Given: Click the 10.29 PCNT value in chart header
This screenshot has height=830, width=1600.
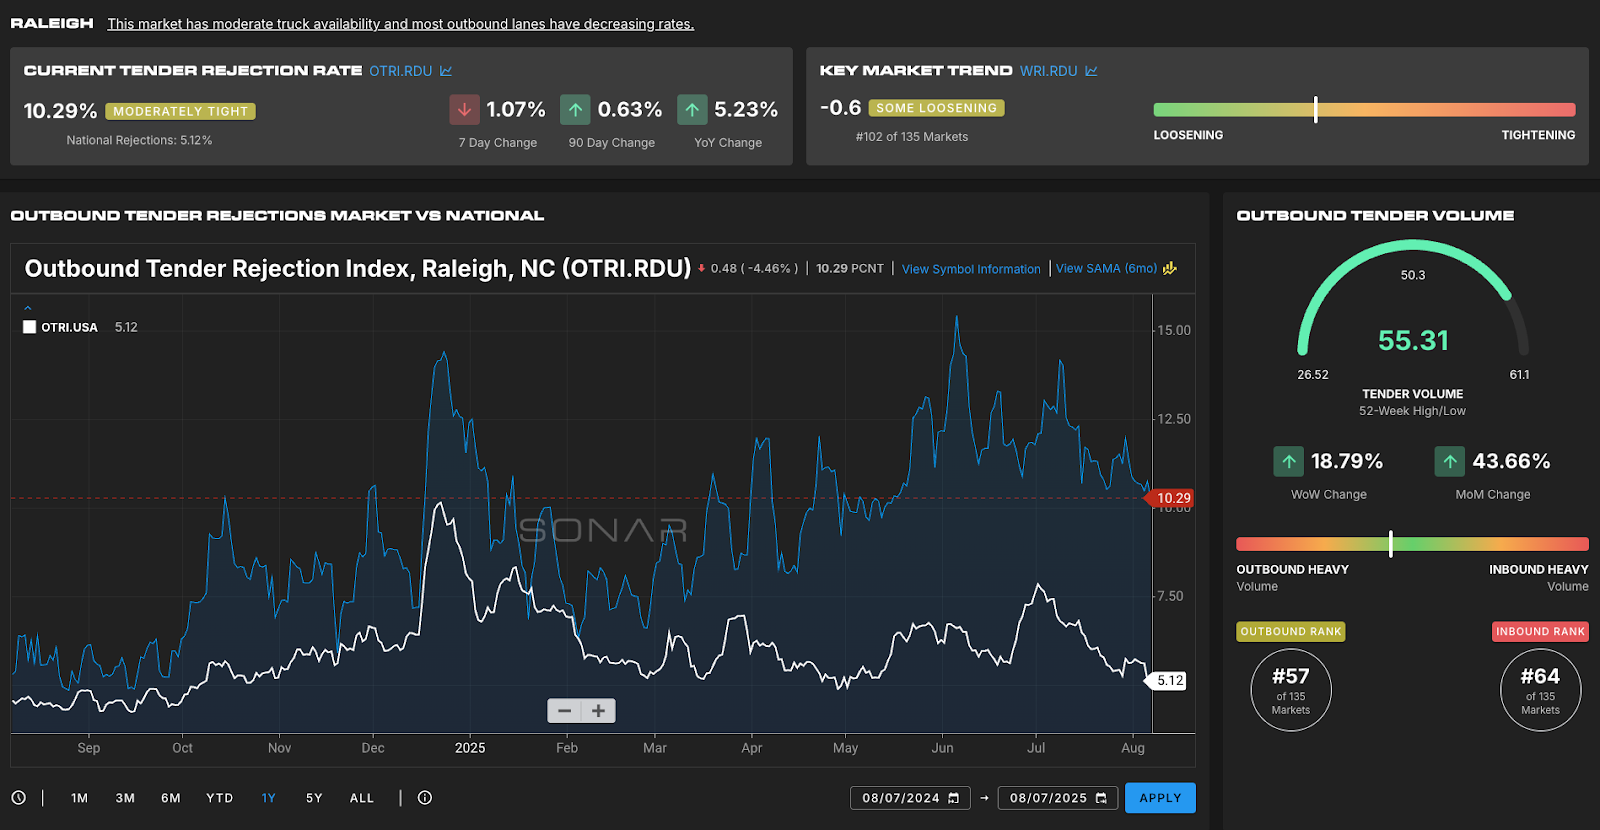Looking at the screenshot, I should (x=850, y=268).
